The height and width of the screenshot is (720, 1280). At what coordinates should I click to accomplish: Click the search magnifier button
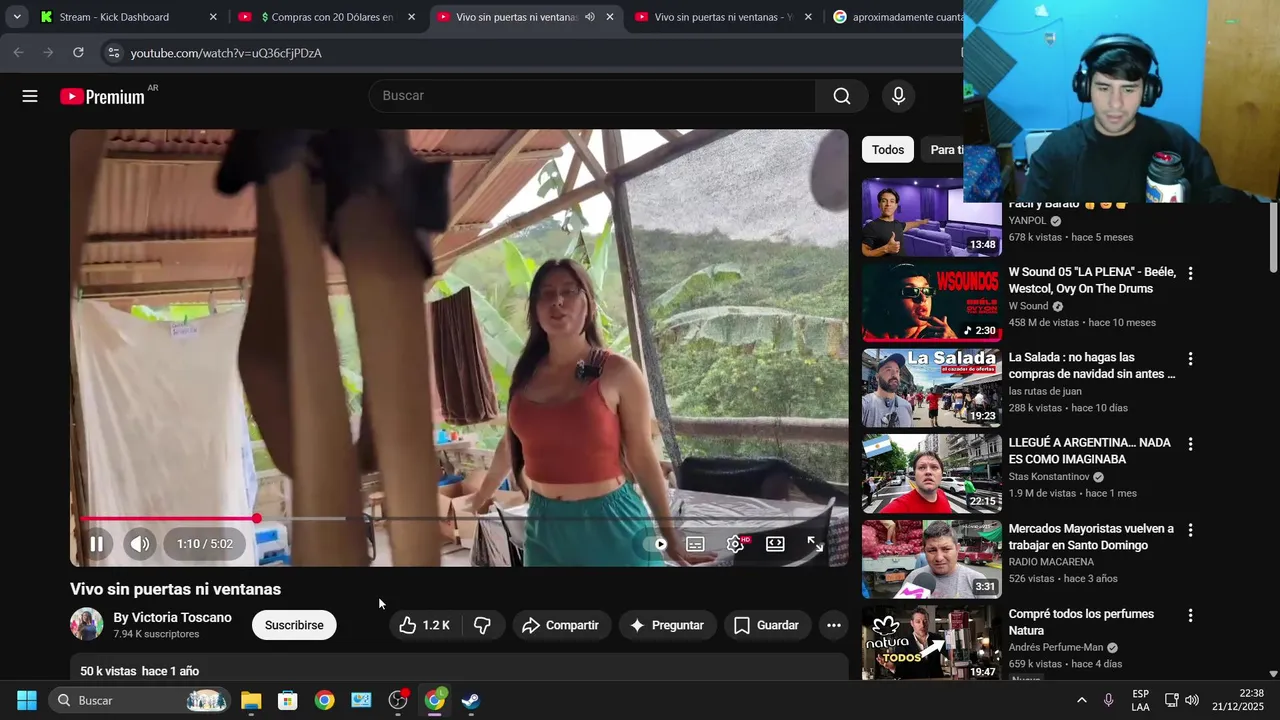(842, 96)
